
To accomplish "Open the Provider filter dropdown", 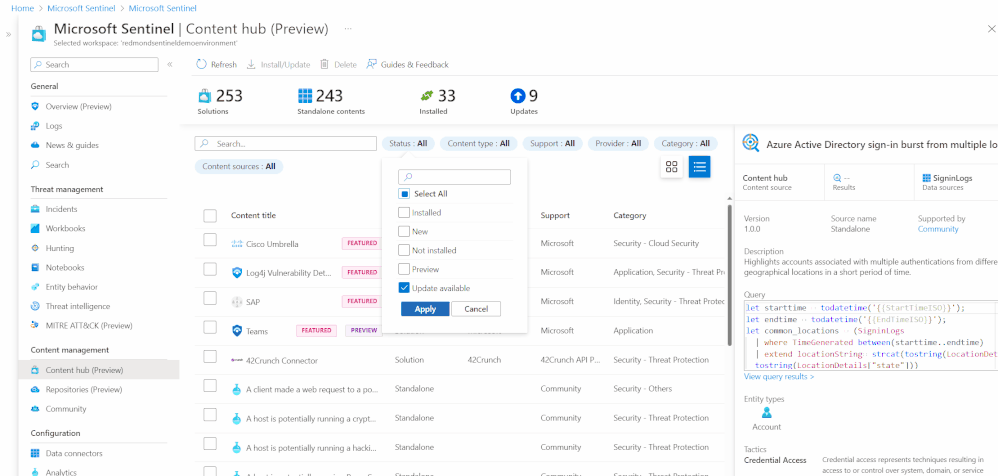I will (618, 144).
